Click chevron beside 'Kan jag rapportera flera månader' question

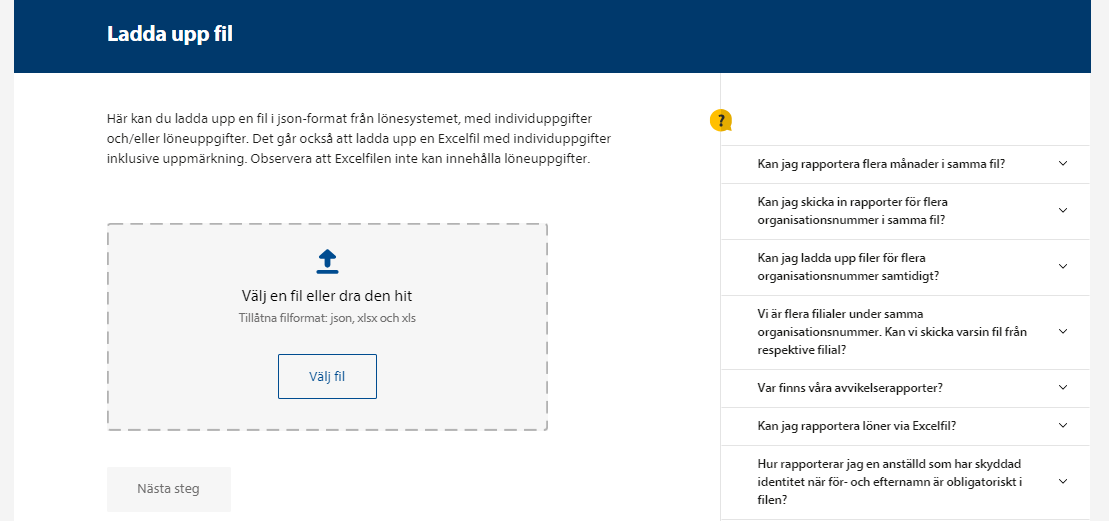coord(1063,164)
